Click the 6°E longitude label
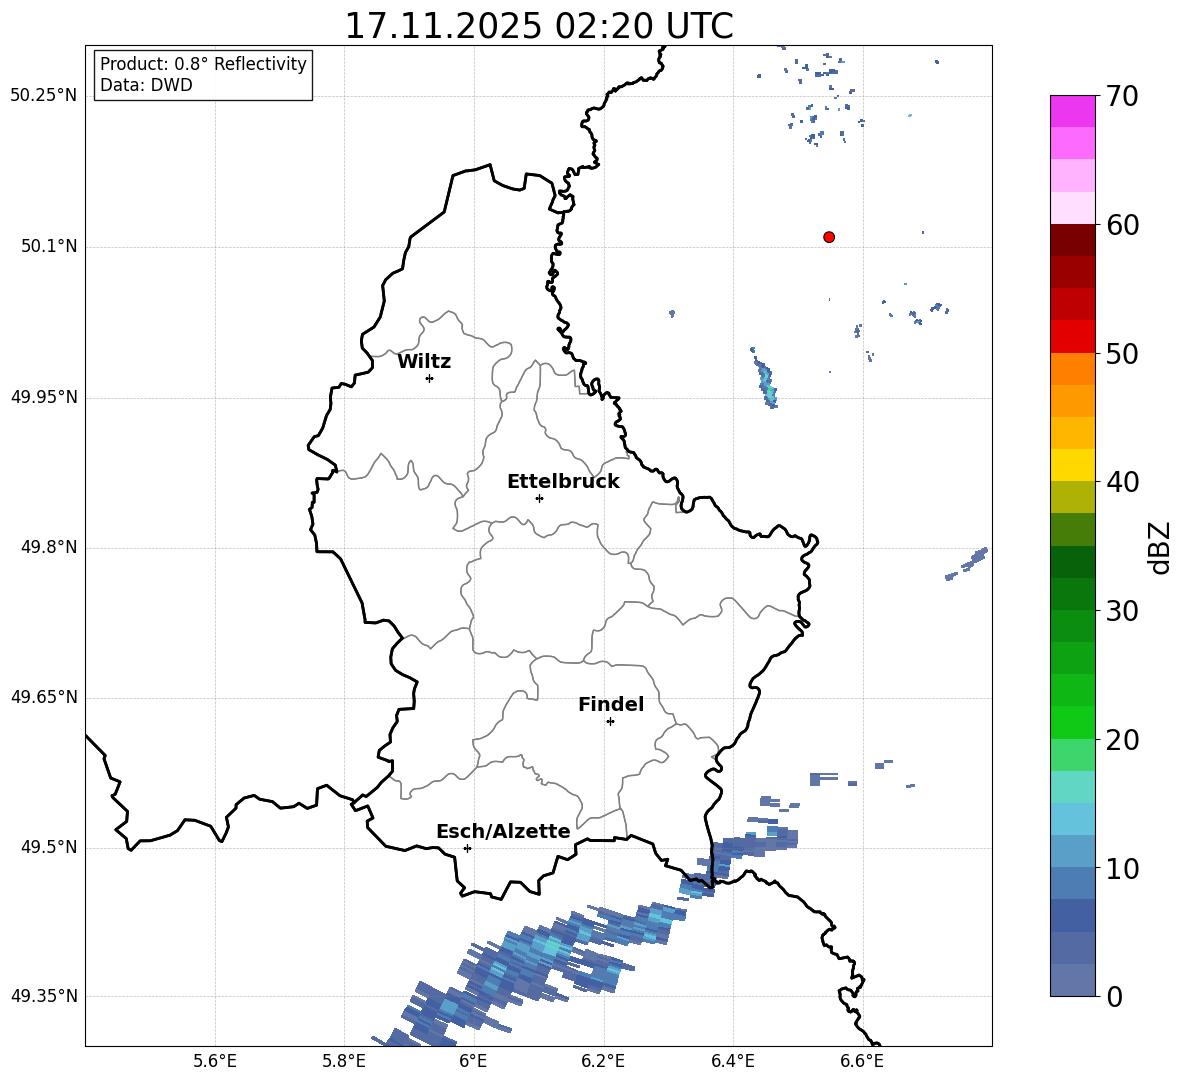 (x=473, y=1061)
